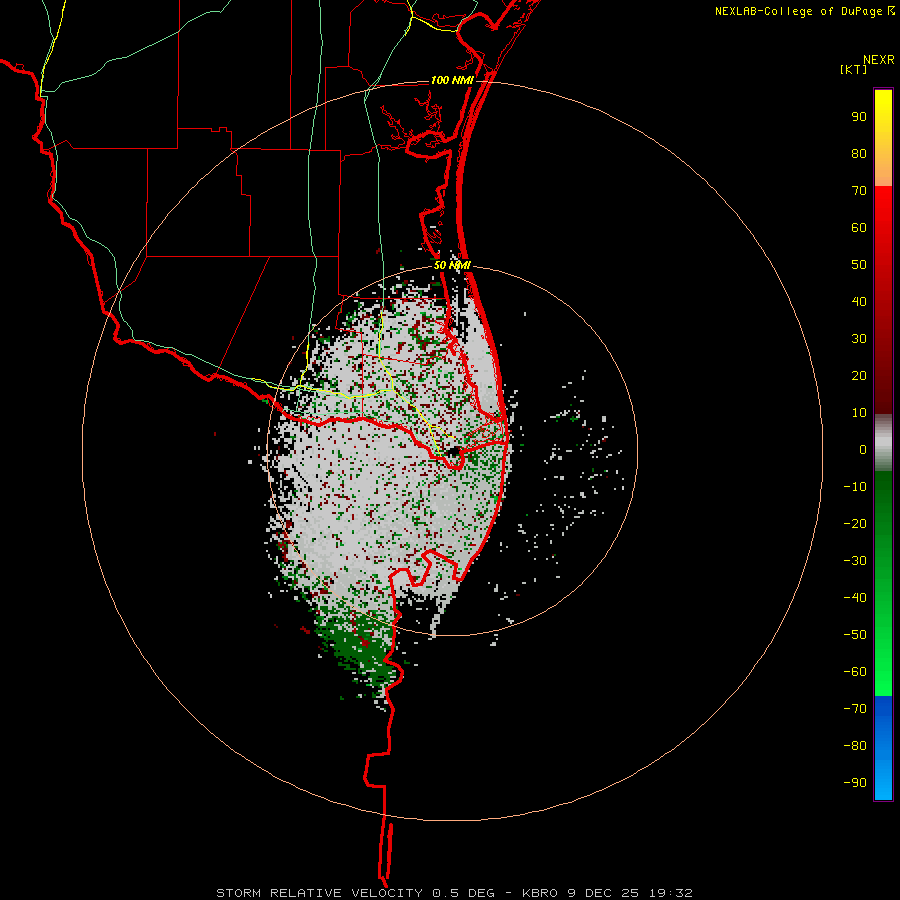The width and height of the screenshot is (900, 900).
Task: Click the -30 value on the velocity scale
Action: 855,561
